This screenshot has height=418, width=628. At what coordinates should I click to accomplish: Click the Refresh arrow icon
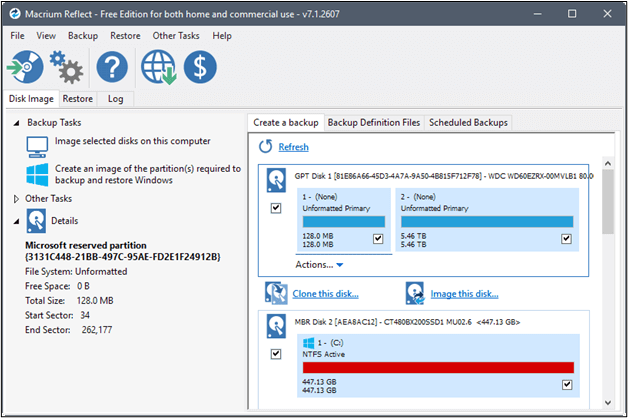point(266,147)
